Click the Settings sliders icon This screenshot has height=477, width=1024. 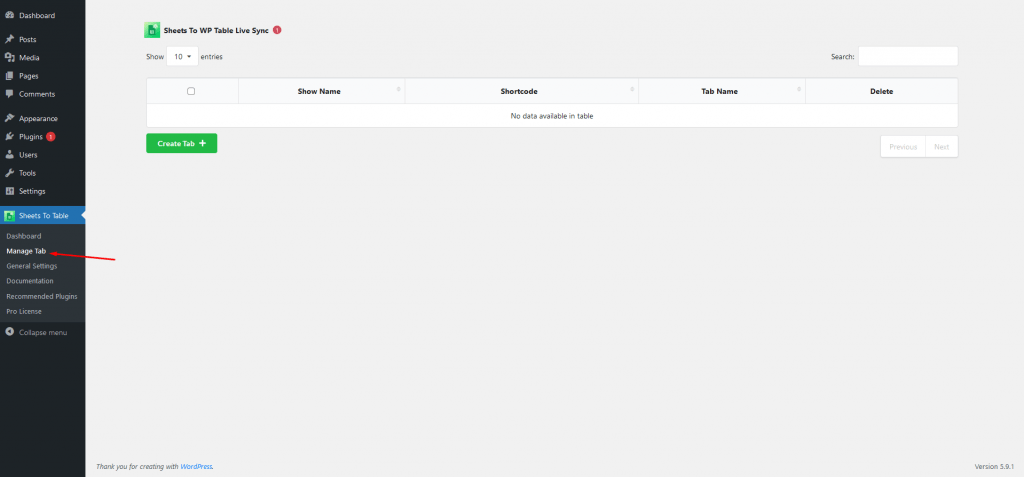click(x=9, y=191)
